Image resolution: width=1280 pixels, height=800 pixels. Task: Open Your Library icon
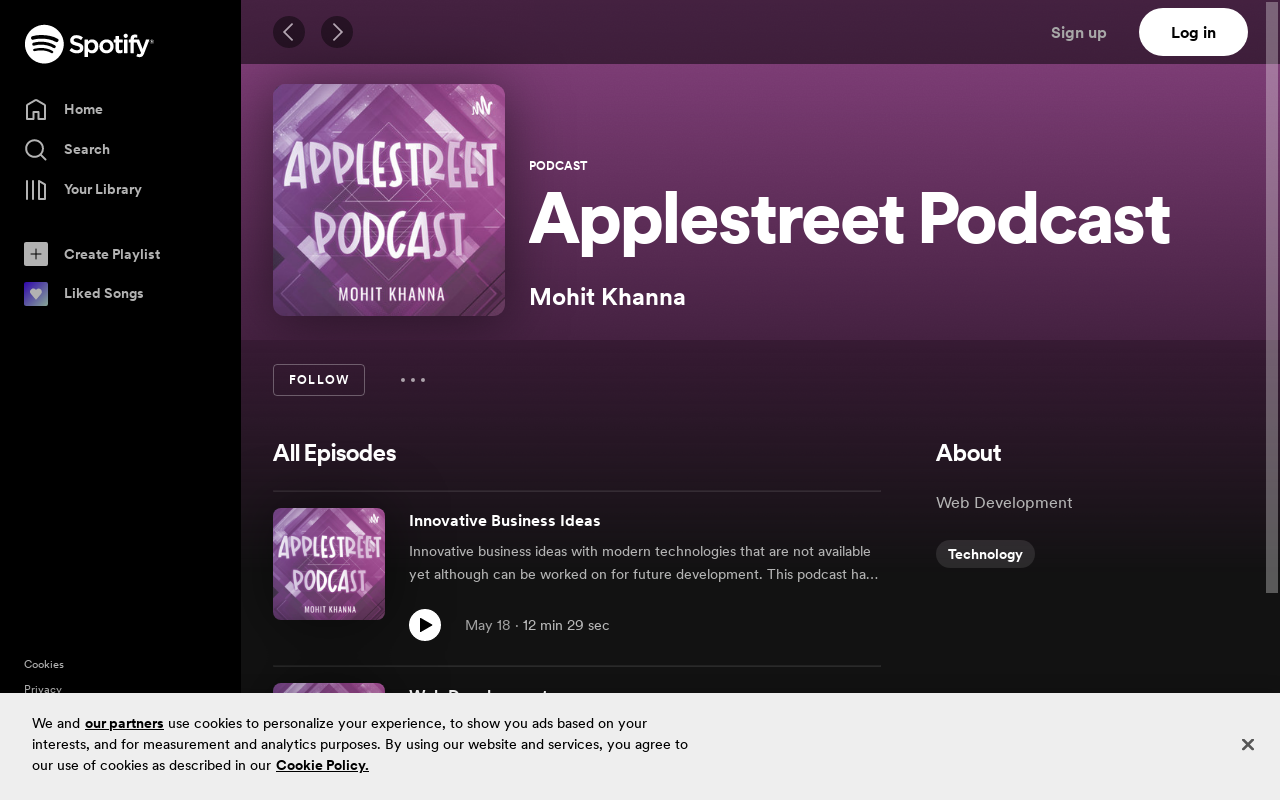point(36,190)
